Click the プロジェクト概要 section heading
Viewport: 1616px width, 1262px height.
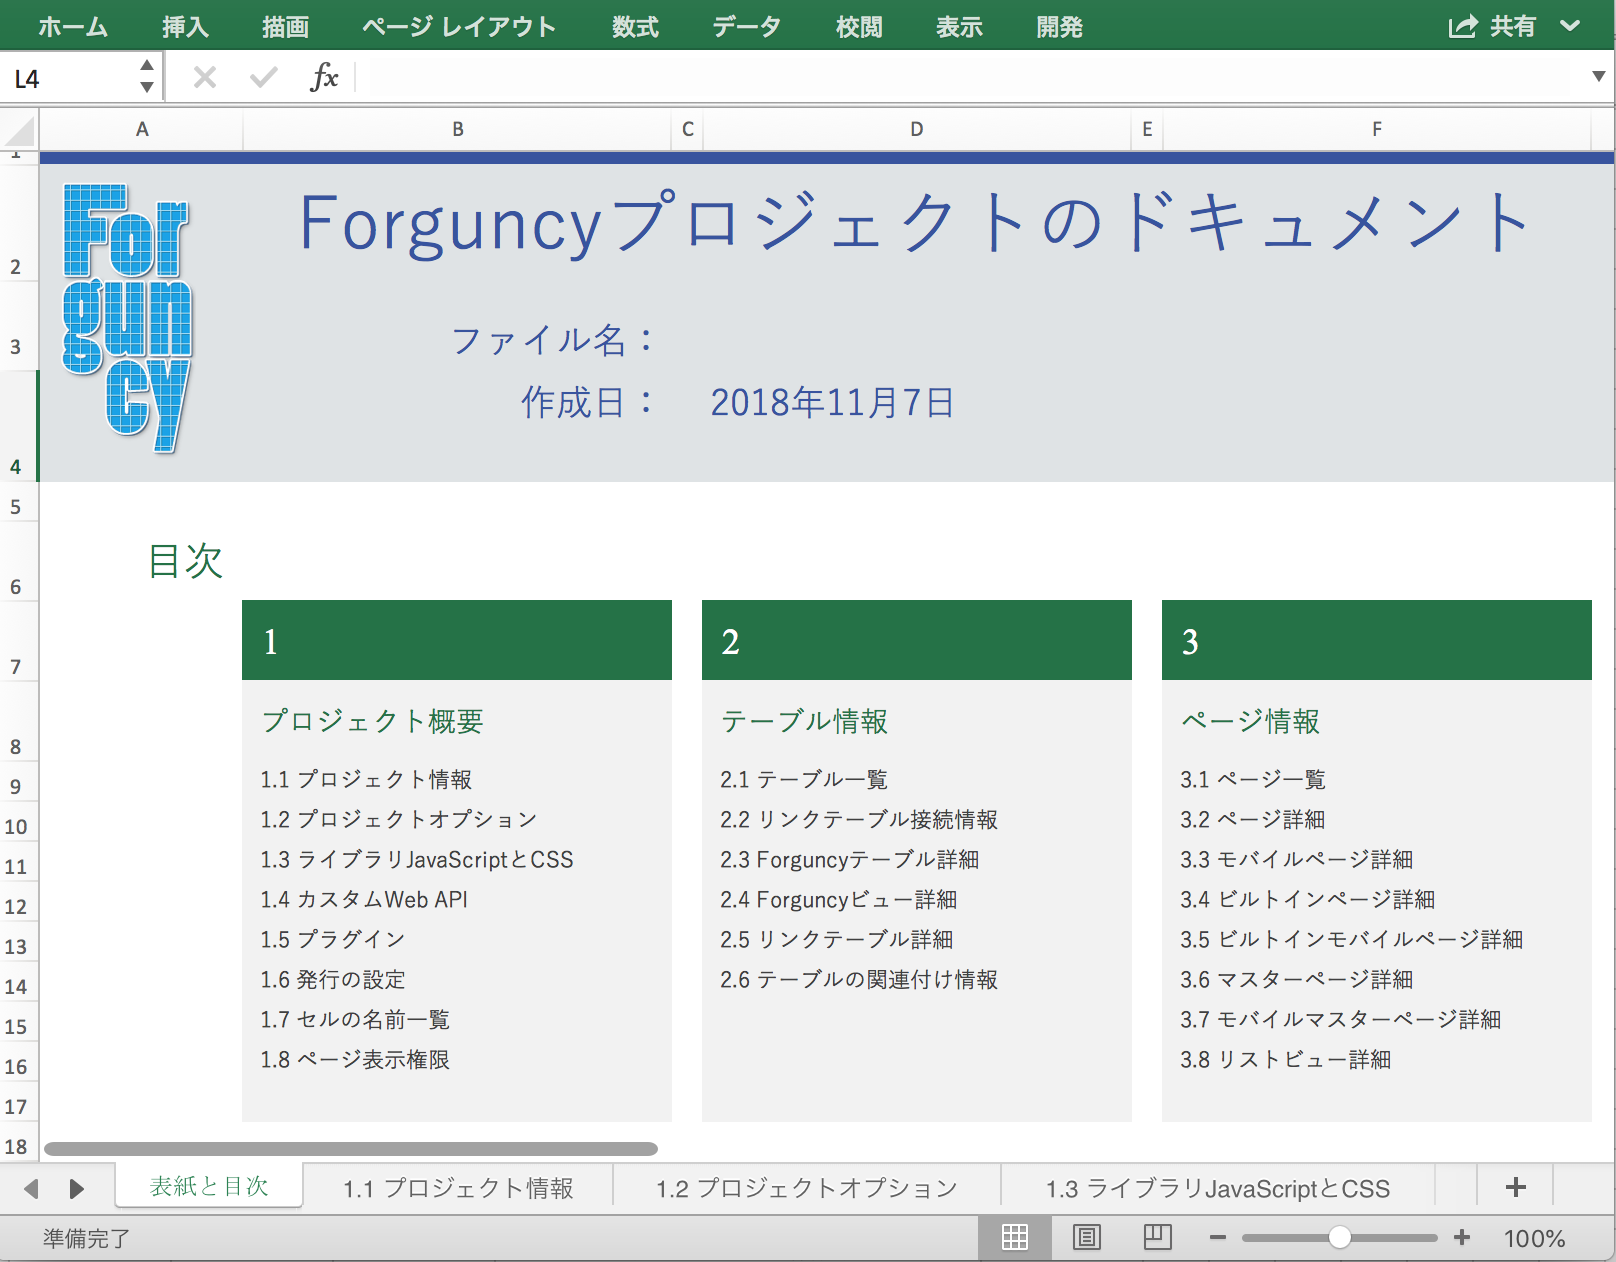pos(372,721)
